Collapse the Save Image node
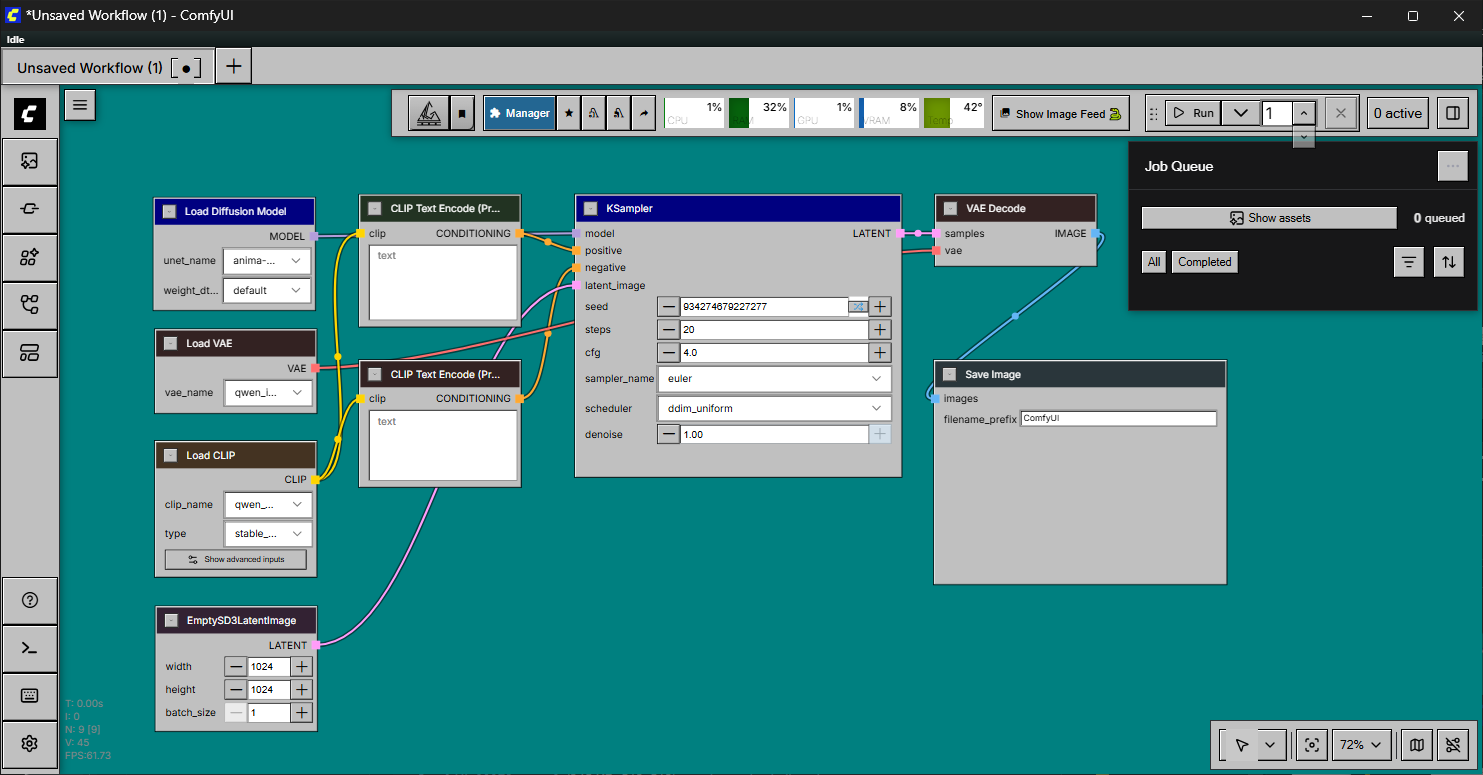Screen dimensions: 1483x775 [949, 374]
